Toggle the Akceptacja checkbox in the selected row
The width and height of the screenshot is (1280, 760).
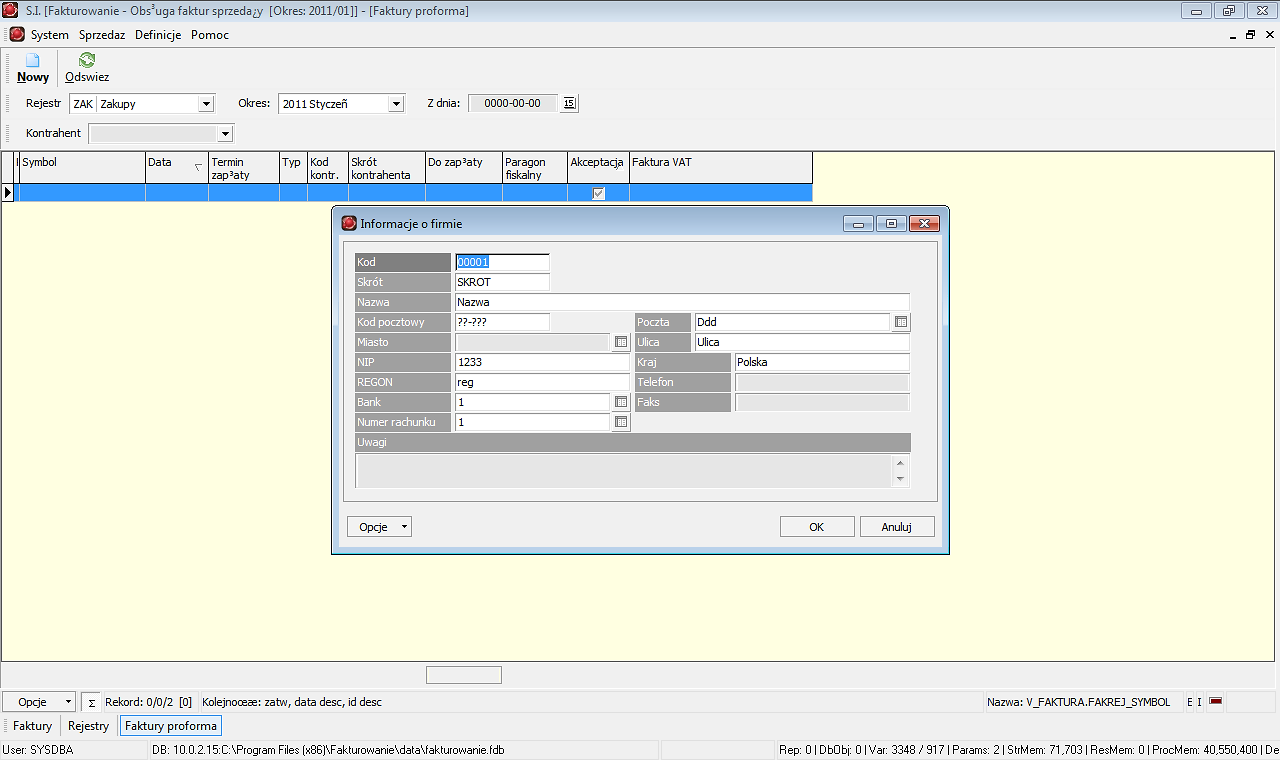click(x=598, y=193)
